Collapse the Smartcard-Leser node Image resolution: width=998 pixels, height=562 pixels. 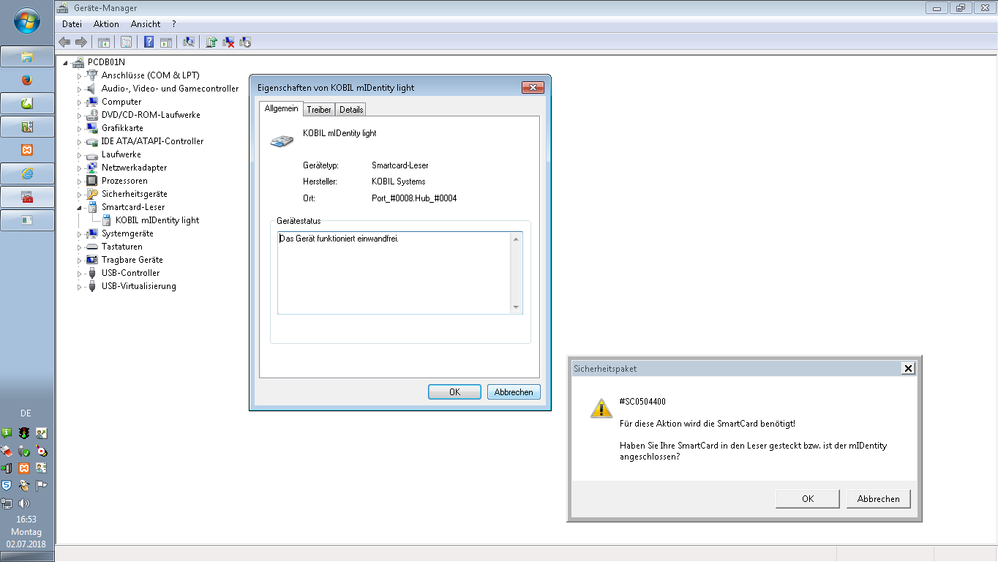coord(79,207)
